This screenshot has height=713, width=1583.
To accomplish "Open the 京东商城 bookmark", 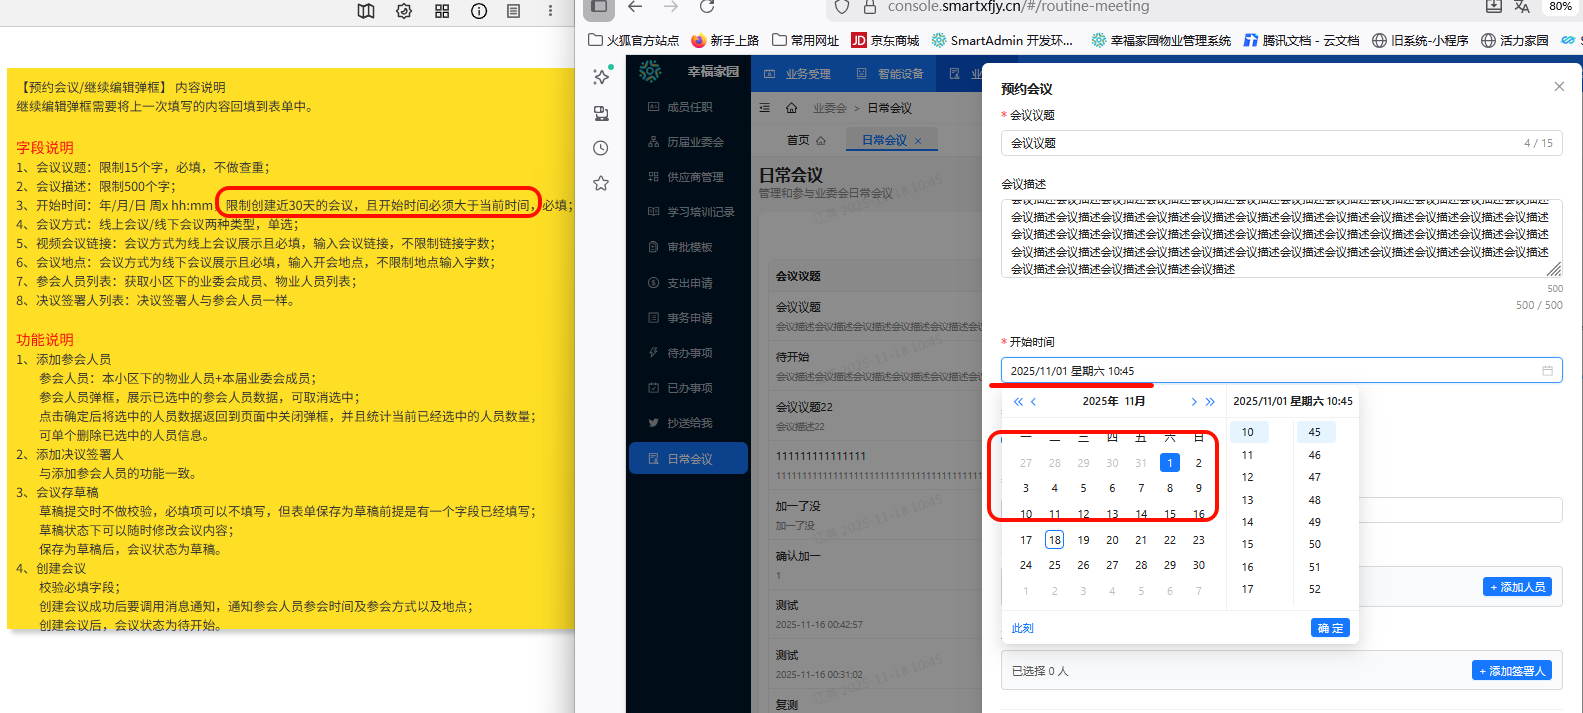I will pos(885,41).
